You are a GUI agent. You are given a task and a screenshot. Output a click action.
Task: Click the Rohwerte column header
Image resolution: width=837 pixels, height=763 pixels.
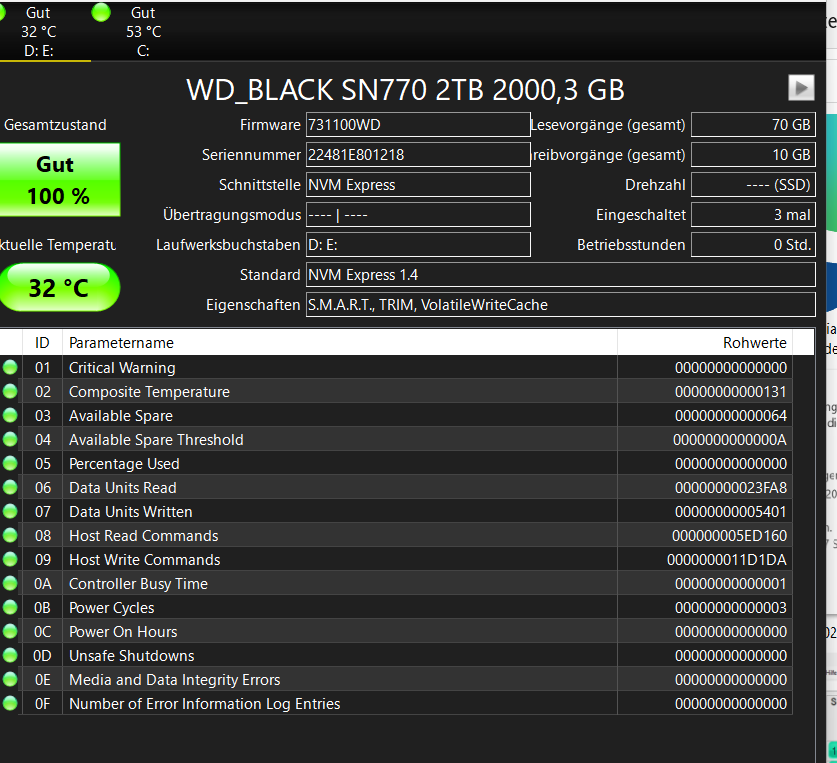(x=705, y=343)
